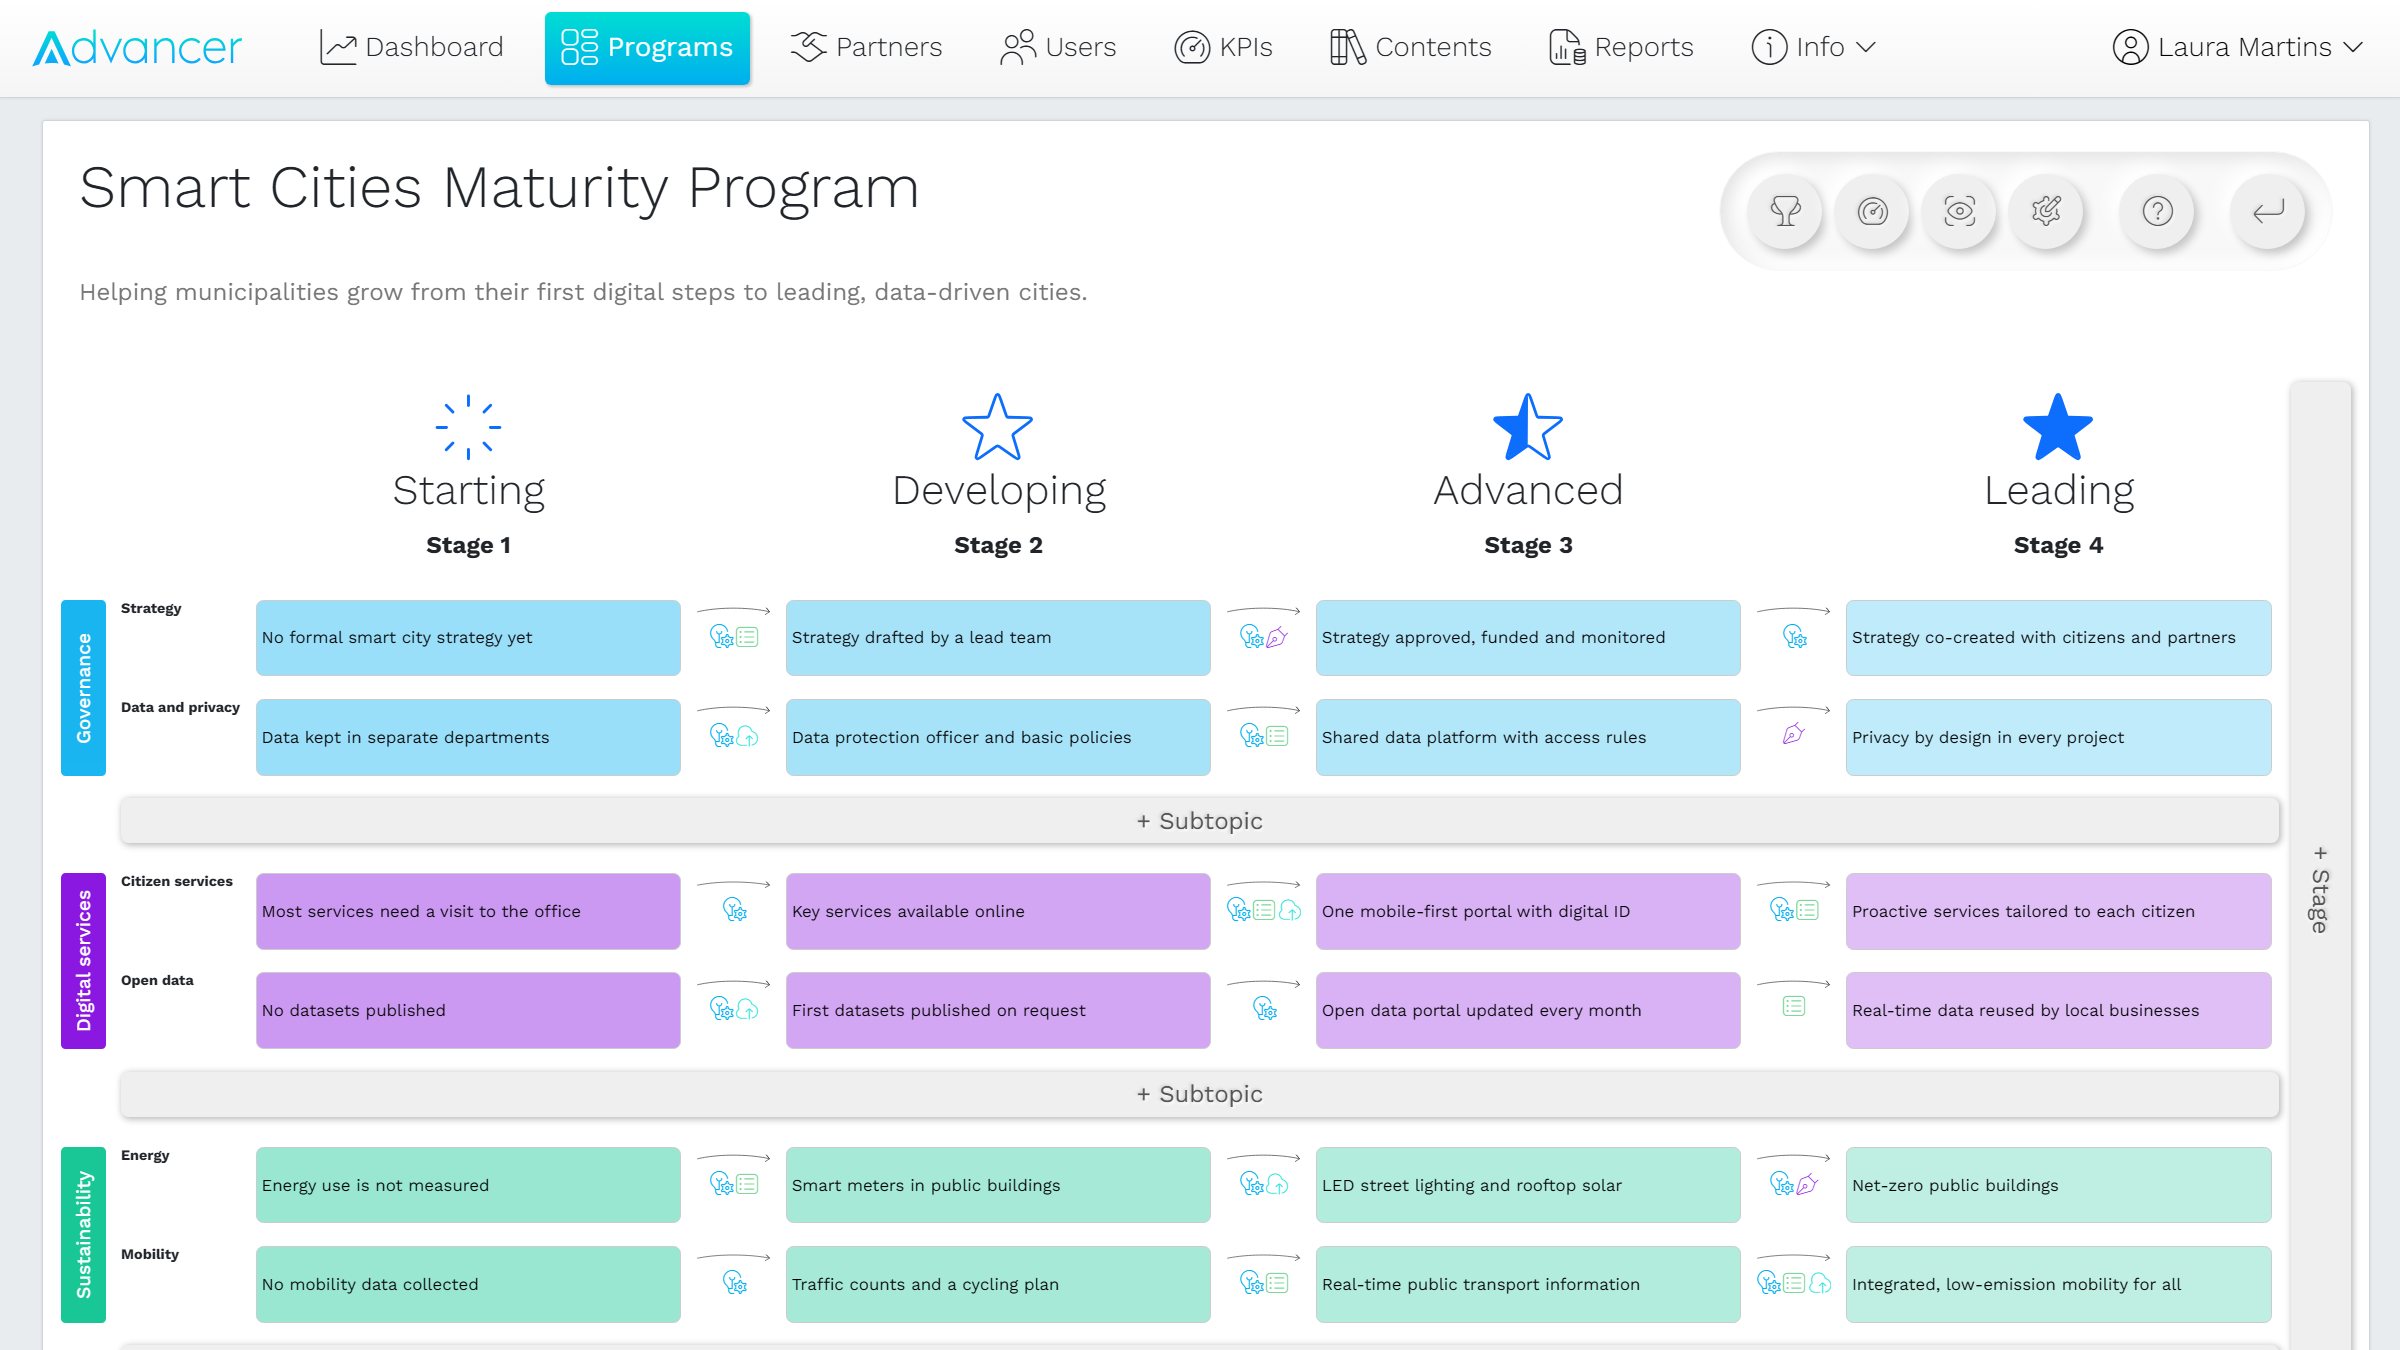Viewport: 2400px width, 1350px height.
Task: Click the cloud upload icon before First datasets published
Action: click(747, 1009)
